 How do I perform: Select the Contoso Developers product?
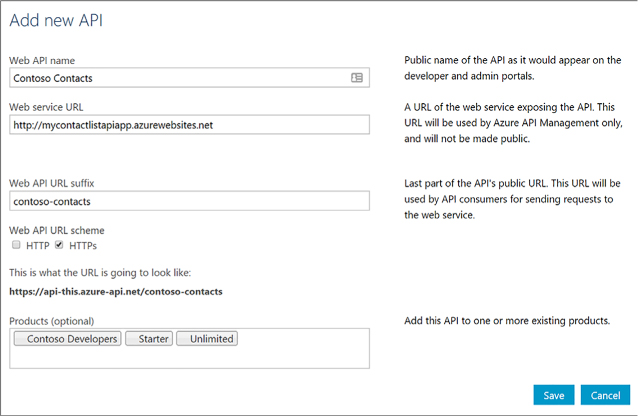tap(68, 339)
